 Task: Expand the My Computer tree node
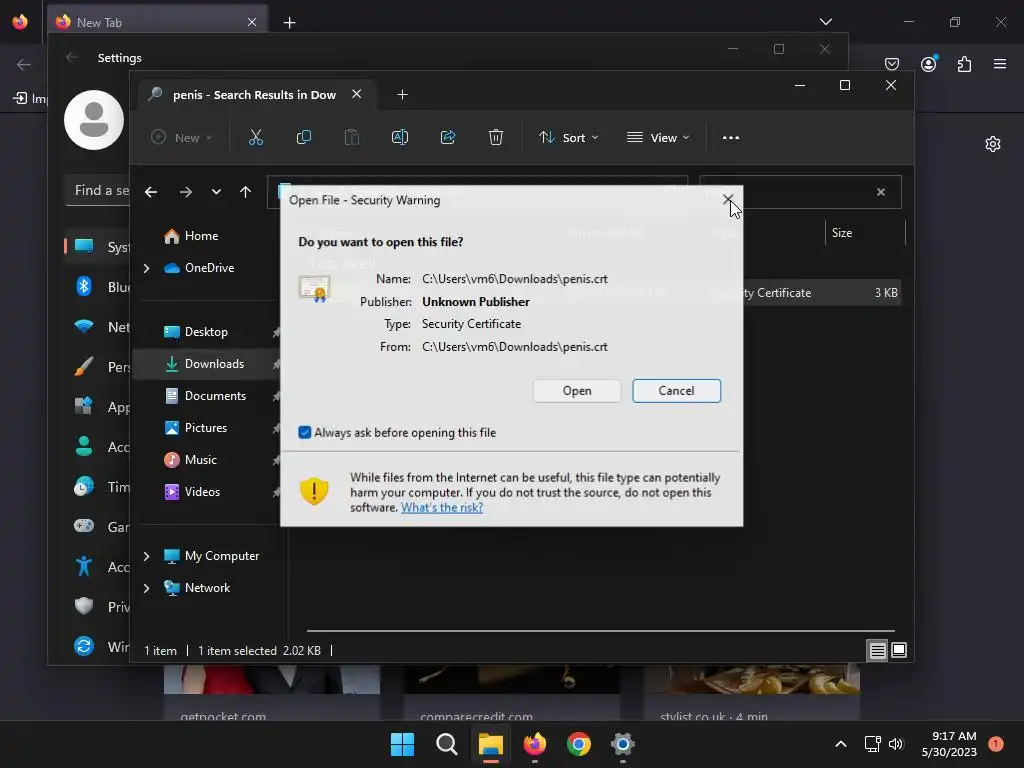click(x=146, y=556)
